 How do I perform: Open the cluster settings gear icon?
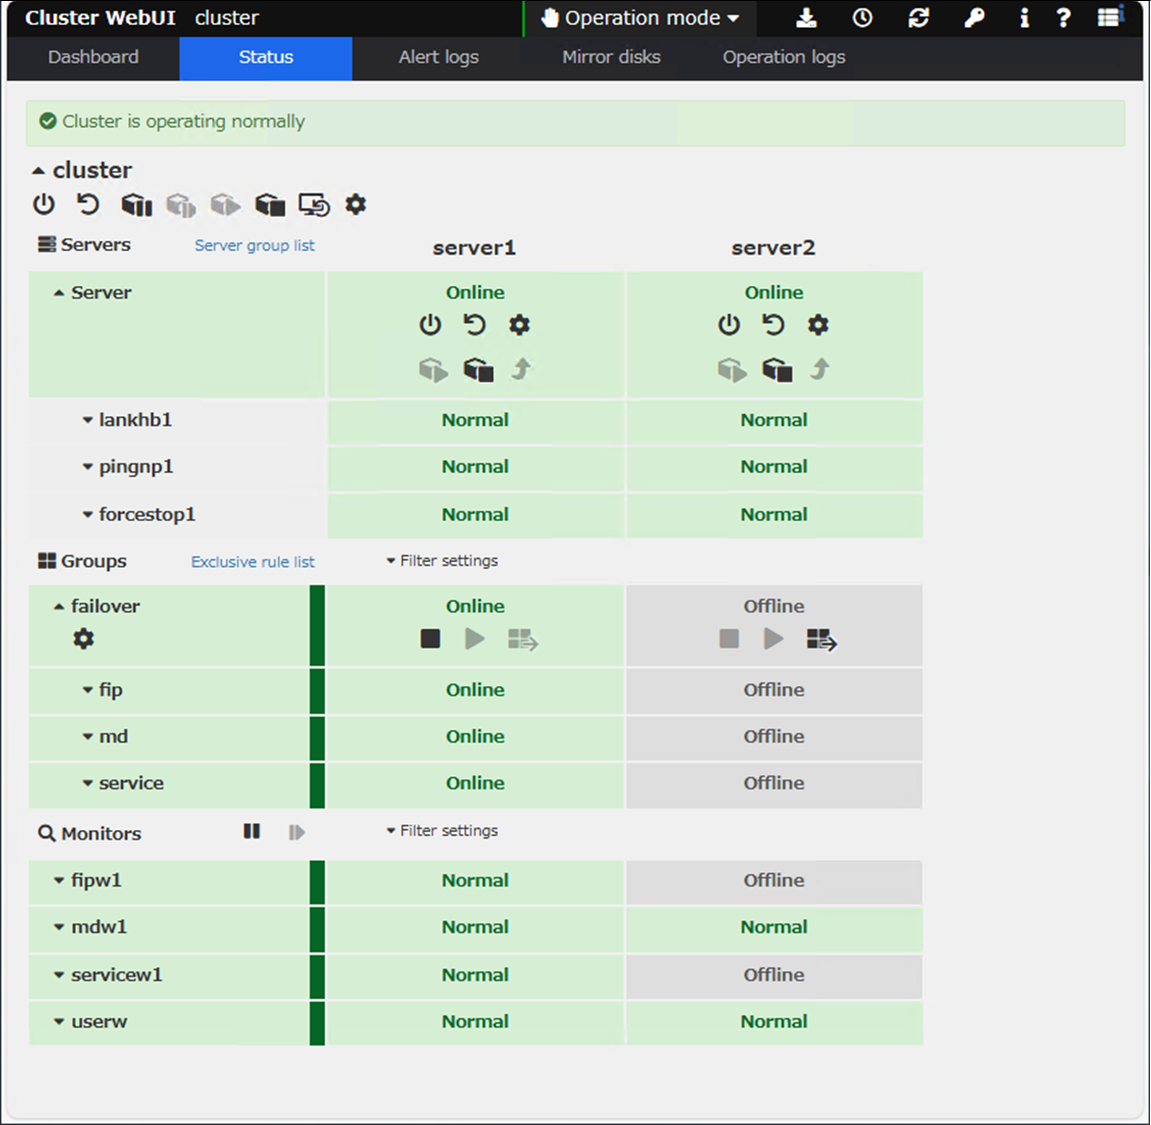pyautogui.click(x=356, y=205)
